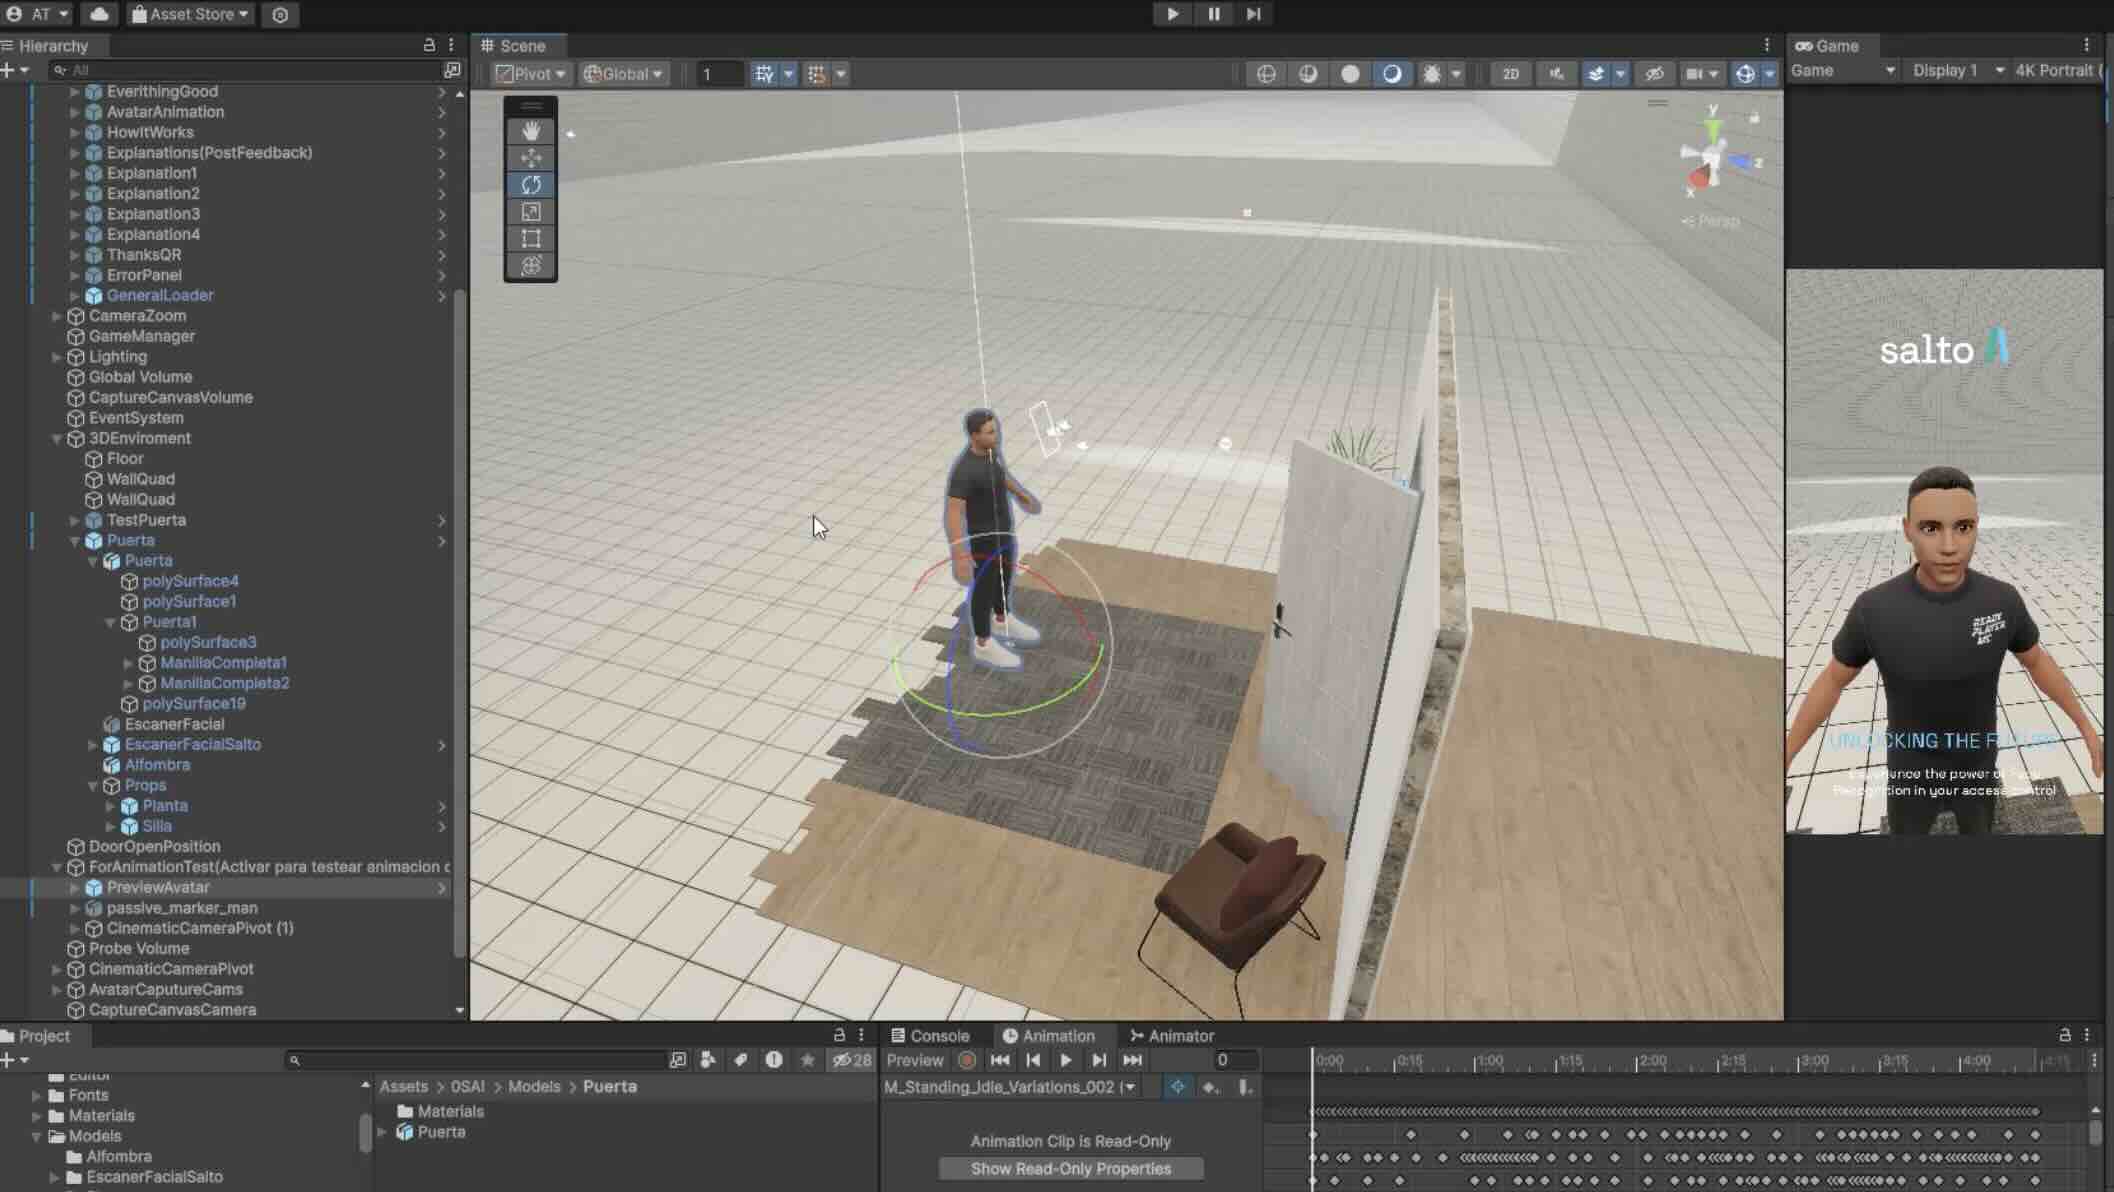This screenshot has height=1192, width=2114.
Task: Open debug draw mode bug icon
Action: tap(1432, 74)
